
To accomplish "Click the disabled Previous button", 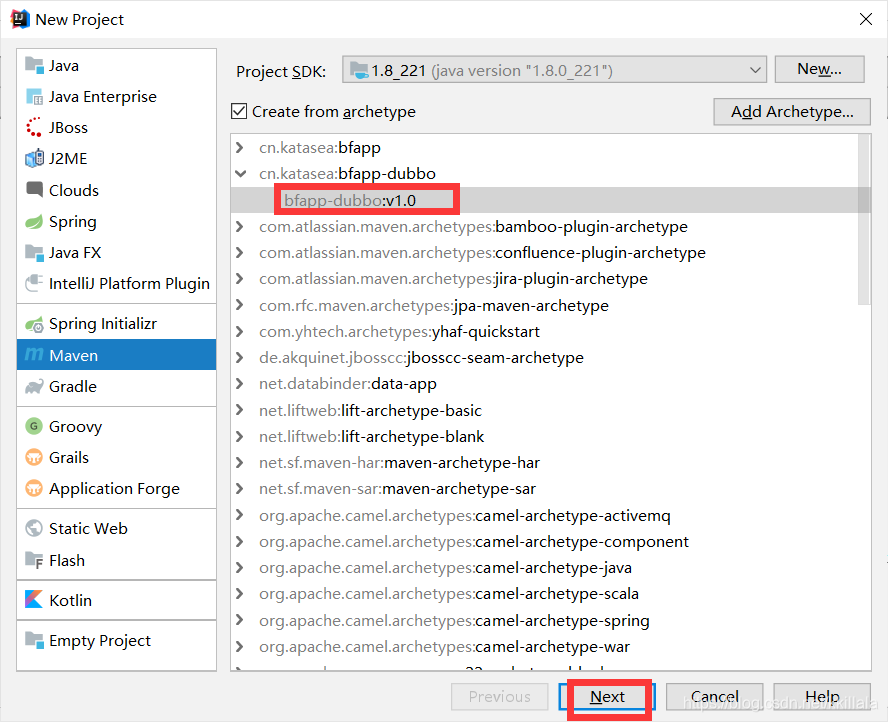I will 500,697.
